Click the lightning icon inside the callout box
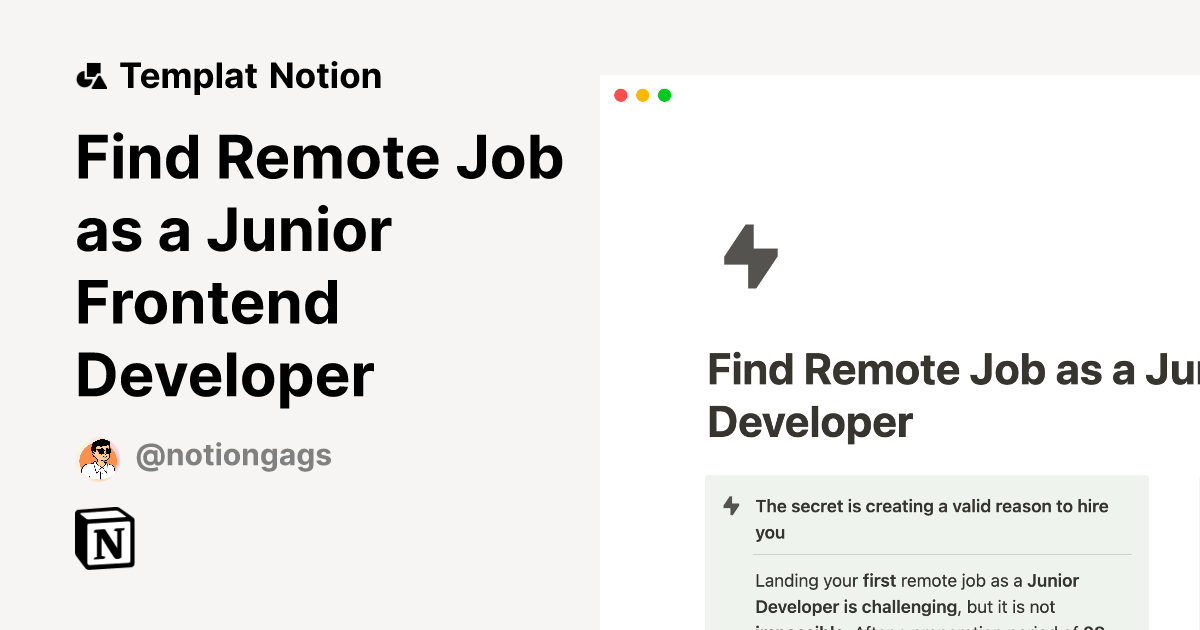The height and width of the screenshot is (630, 1200). pos(729,505)
